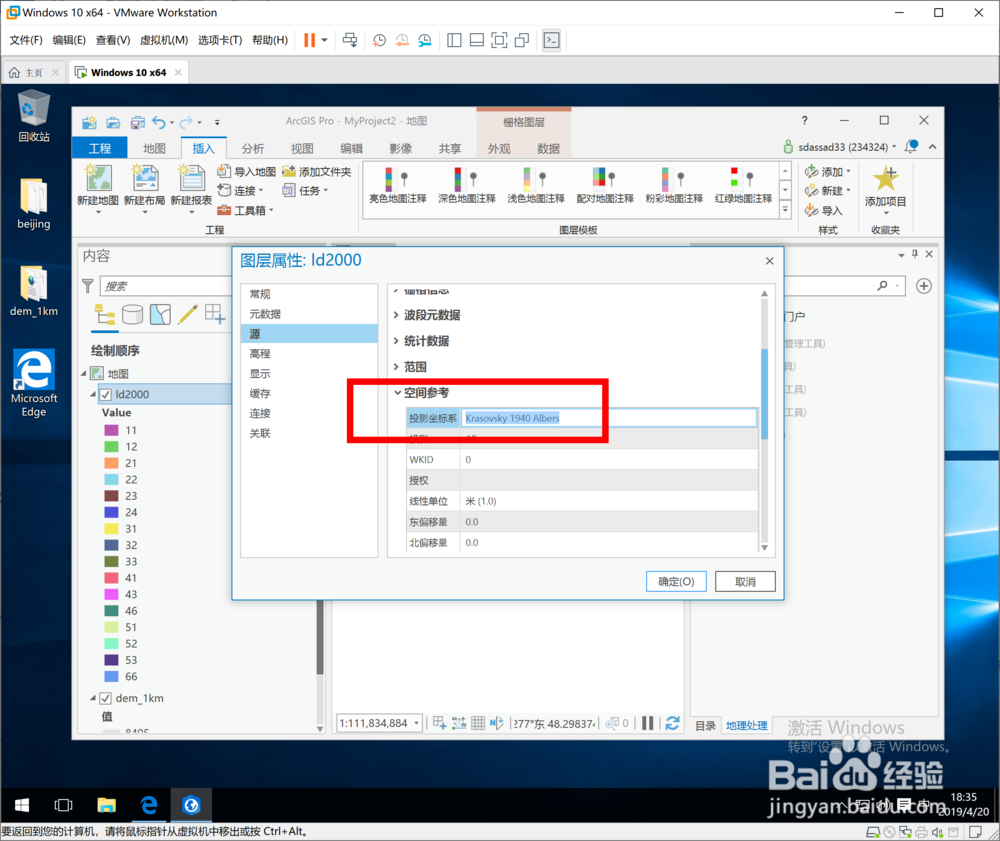Click the color swatch for value 24
Screen dimensions: 1000x841
click(112, 512)
